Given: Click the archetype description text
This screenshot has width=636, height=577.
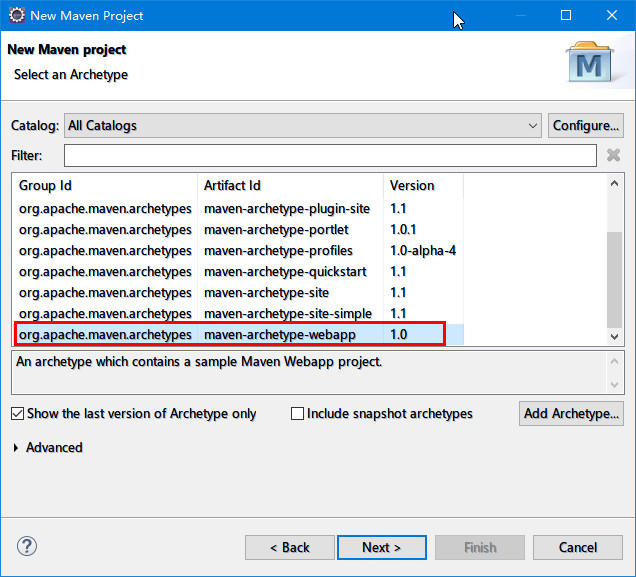Looking at the screenshot, I should [x=199, y=362].
